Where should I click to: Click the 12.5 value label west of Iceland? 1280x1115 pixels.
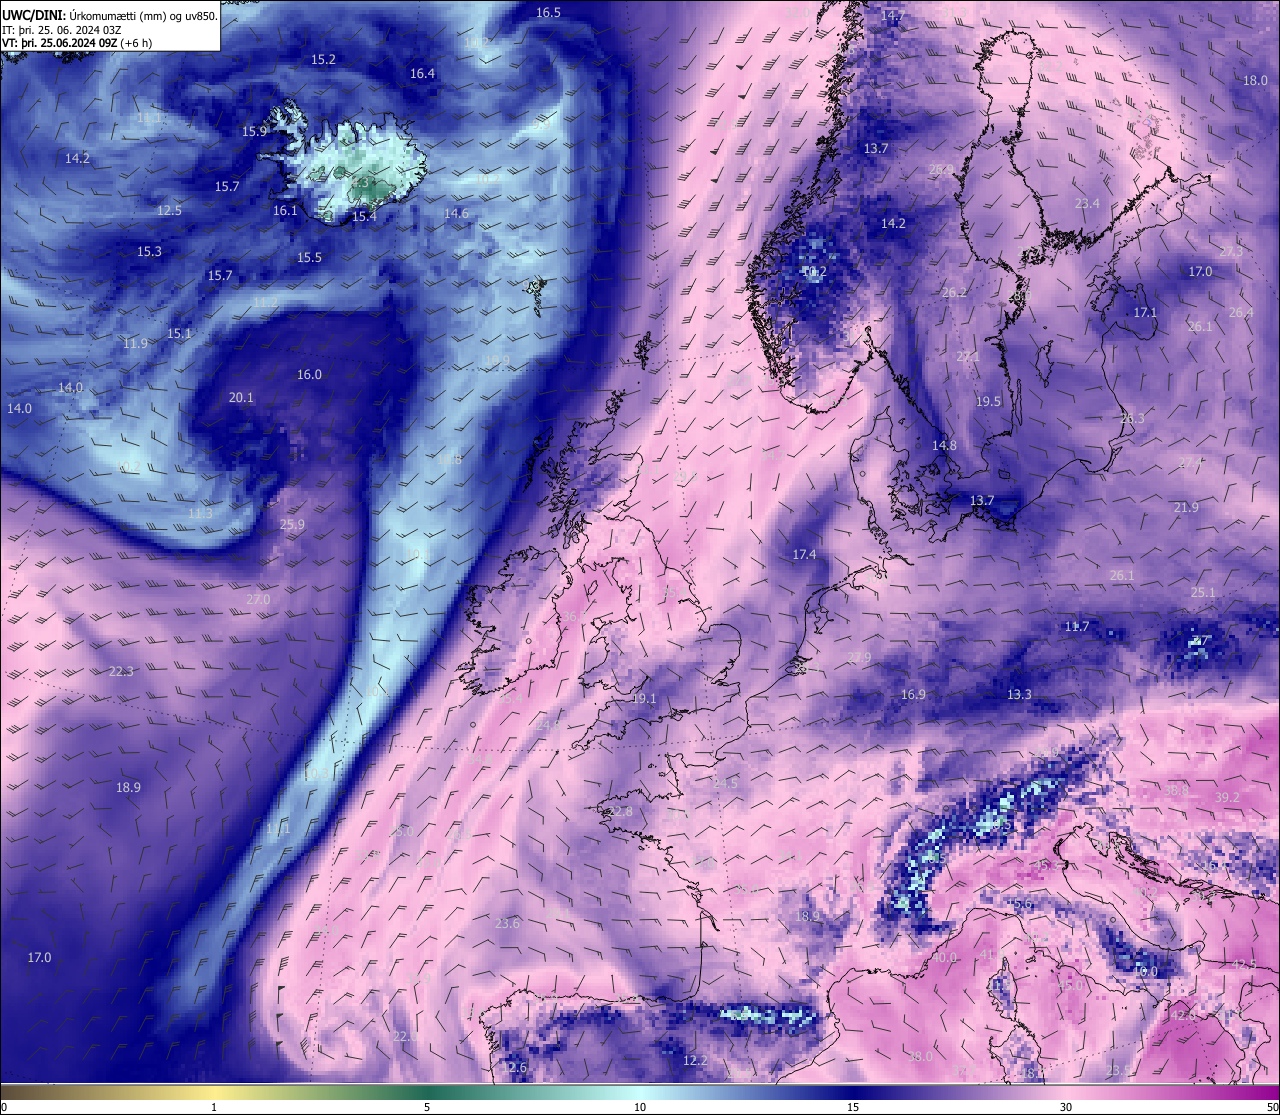point(169,211)
